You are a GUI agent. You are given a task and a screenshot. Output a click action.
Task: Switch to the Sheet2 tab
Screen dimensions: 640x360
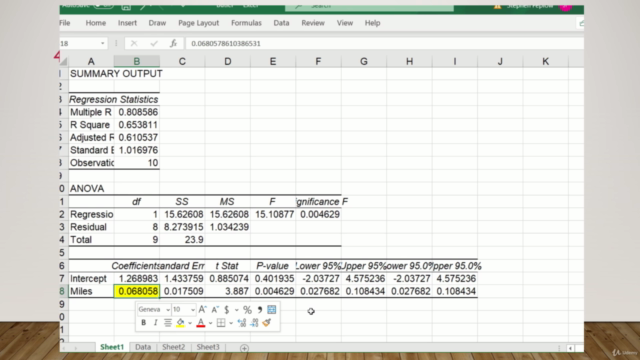(173, 347)
